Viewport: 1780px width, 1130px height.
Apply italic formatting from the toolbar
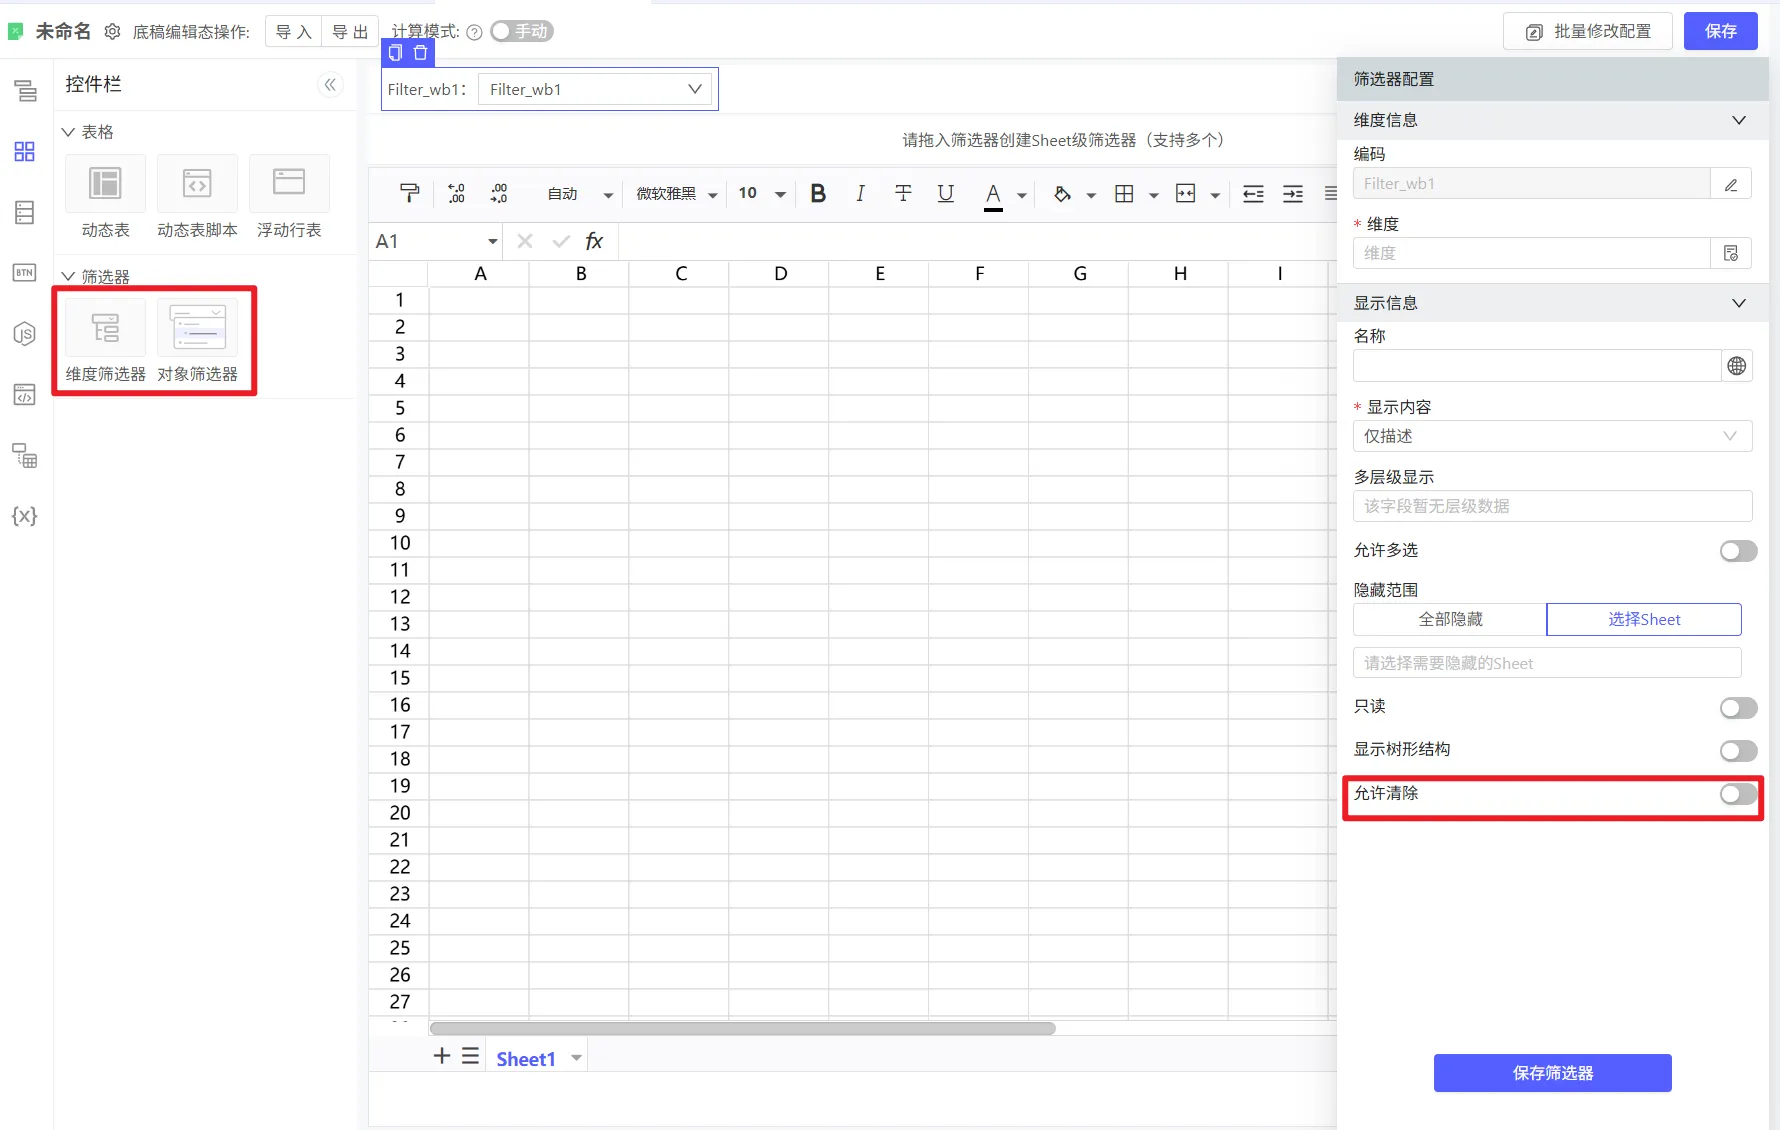click(860, 194)
